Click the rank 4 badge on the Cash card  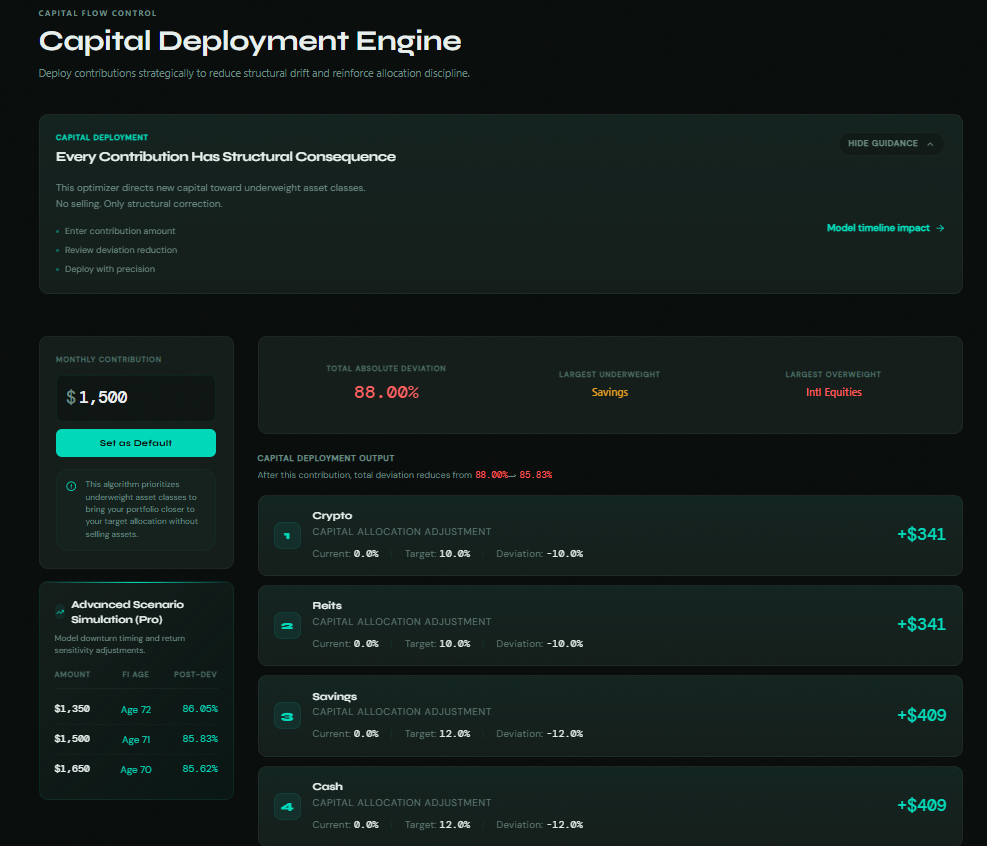(x=287, y=806)
